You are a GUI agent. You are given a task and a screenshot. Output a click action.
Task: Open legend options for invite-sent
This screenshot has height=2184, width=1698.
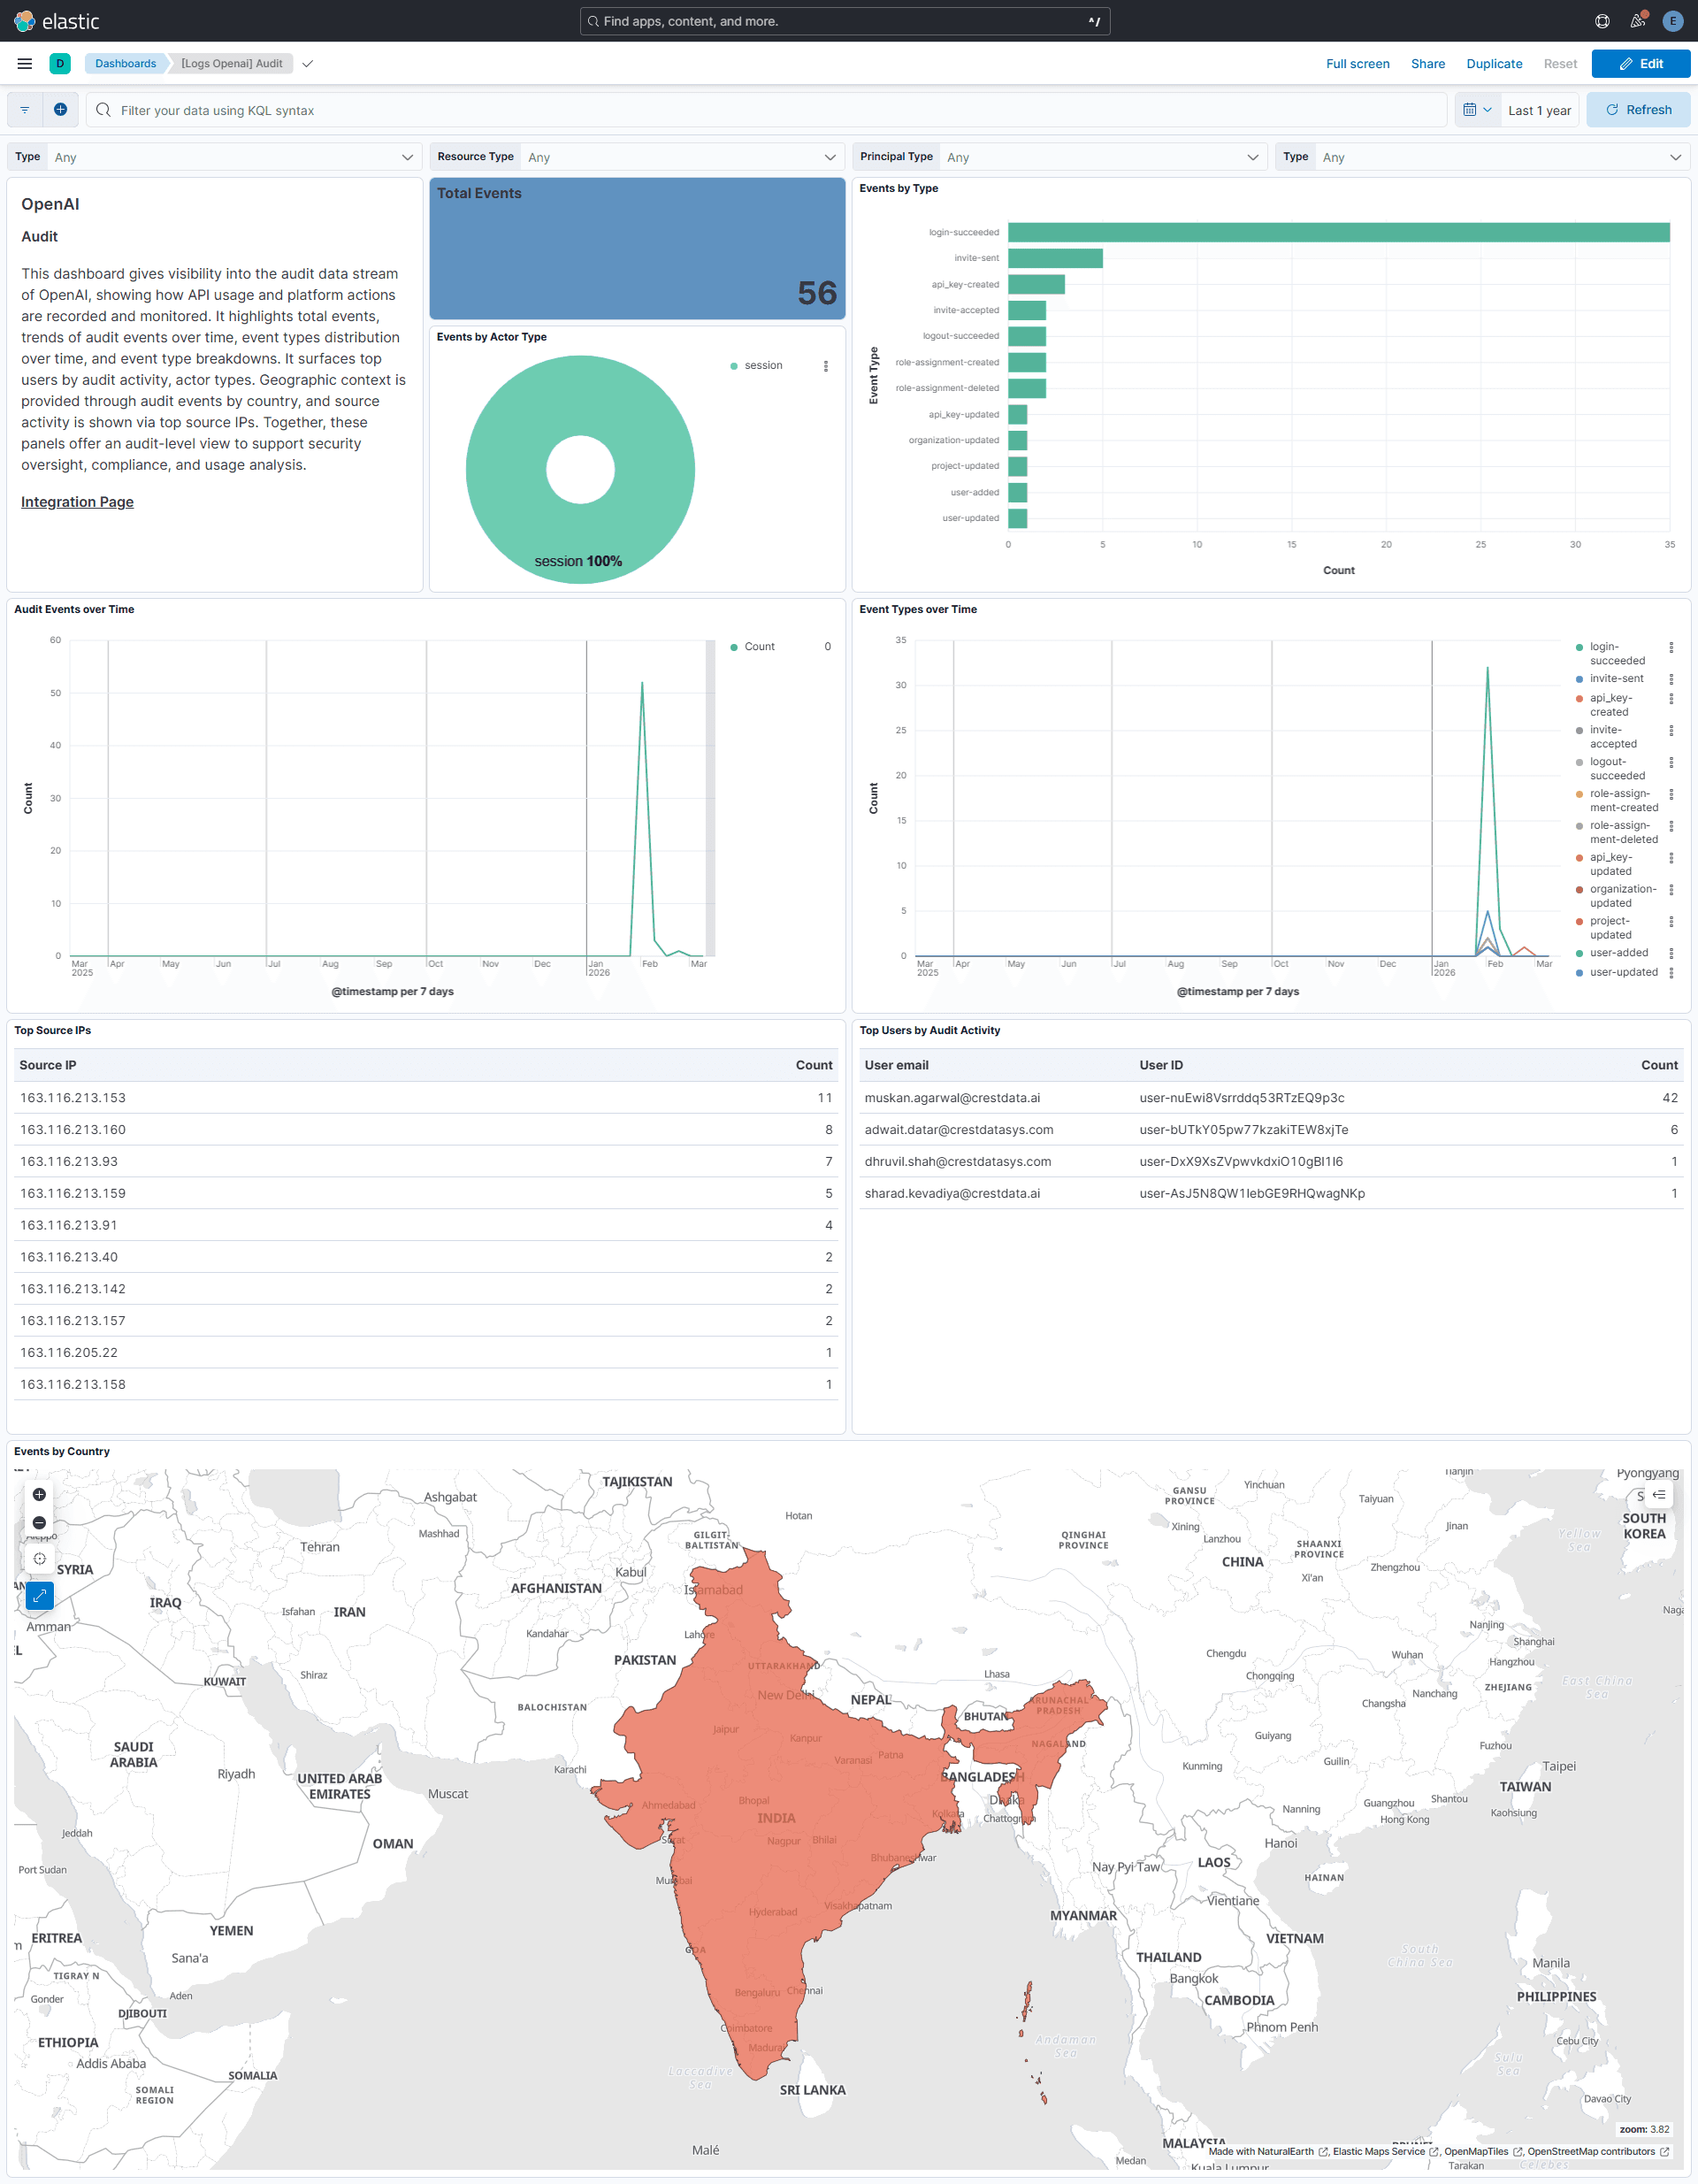[x=1671, y=679]
